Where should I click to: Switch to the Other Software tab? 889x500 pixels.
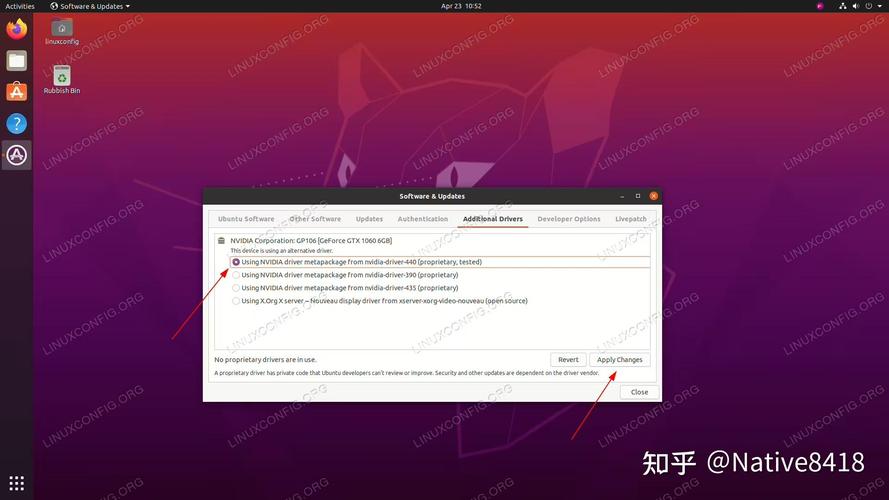[x=315, y=219]
